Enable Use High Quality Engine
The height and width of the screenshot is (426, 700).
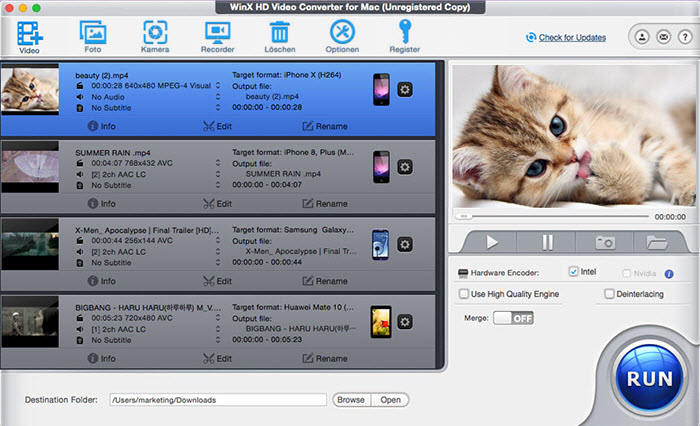pyautogui.click(x=464, y=294)
